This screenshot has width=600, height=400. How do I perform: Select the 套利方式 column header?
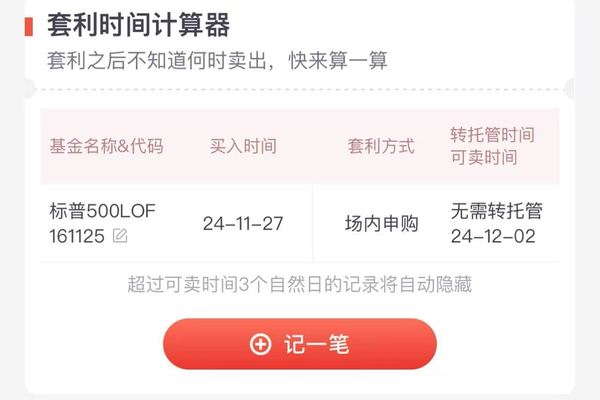point(381,146)
